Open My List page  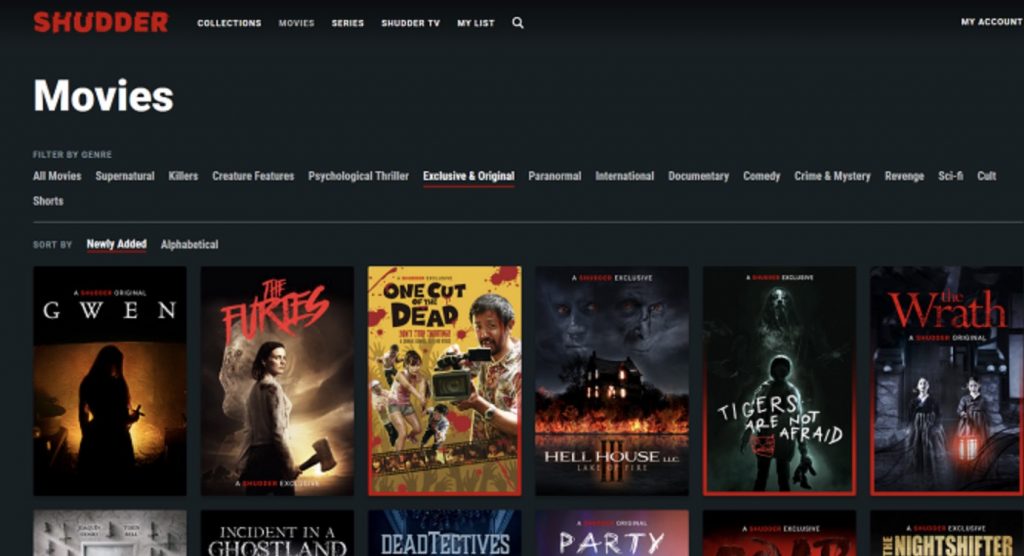pos(476,23)
